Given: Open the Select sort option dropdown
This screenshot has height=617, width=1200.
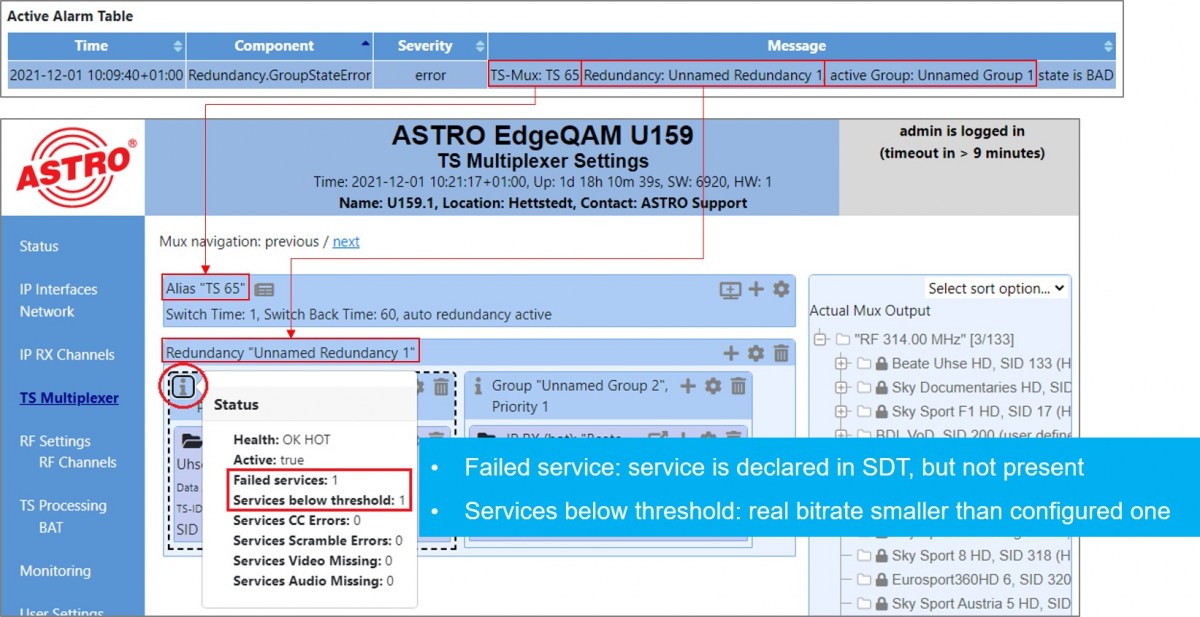Looking at the screenshot, I should 995,288.
